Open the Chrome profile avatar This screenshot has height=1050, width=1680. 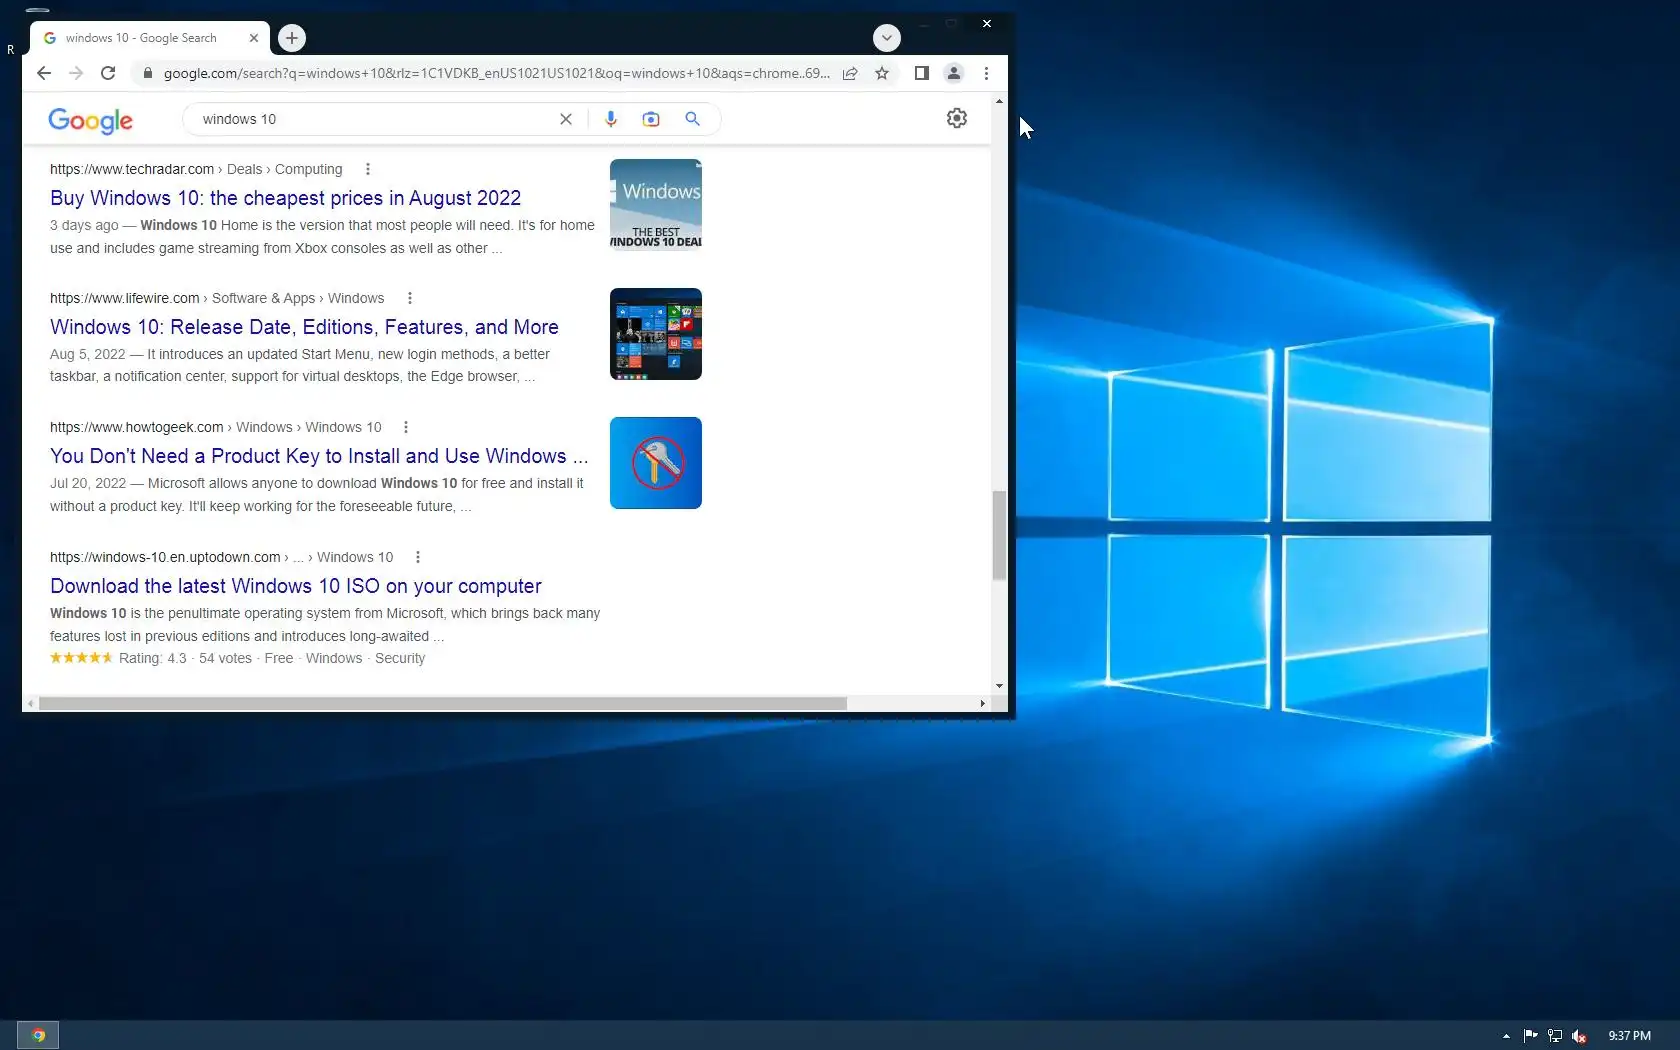point(954,73)
